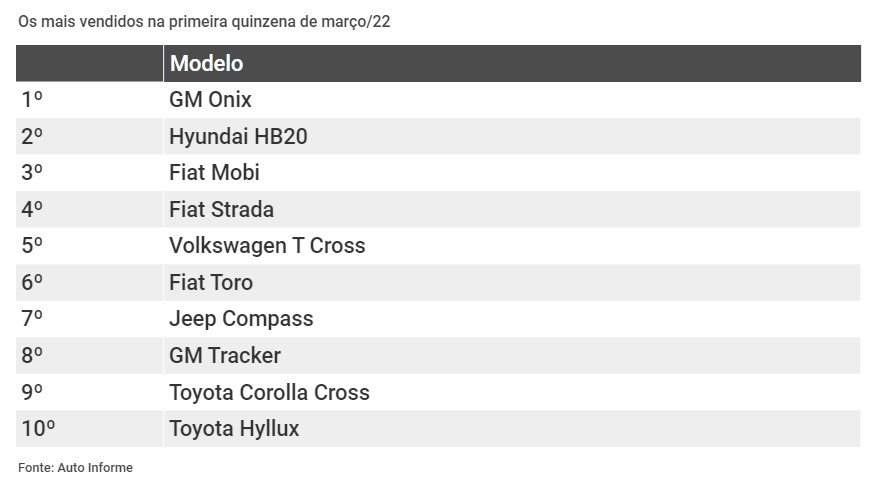Select the Fiat Strada row
Viewport: 873px width, 497px height.
coord(438,209)
